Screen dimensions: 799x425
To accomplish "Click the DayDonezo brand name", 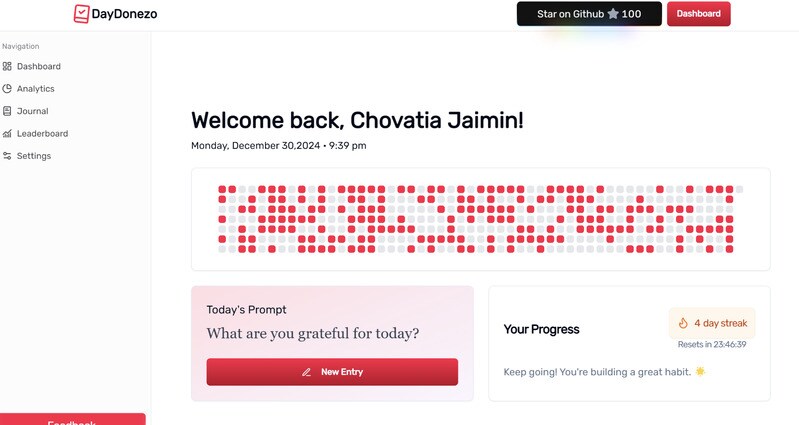I will [124, 14].
